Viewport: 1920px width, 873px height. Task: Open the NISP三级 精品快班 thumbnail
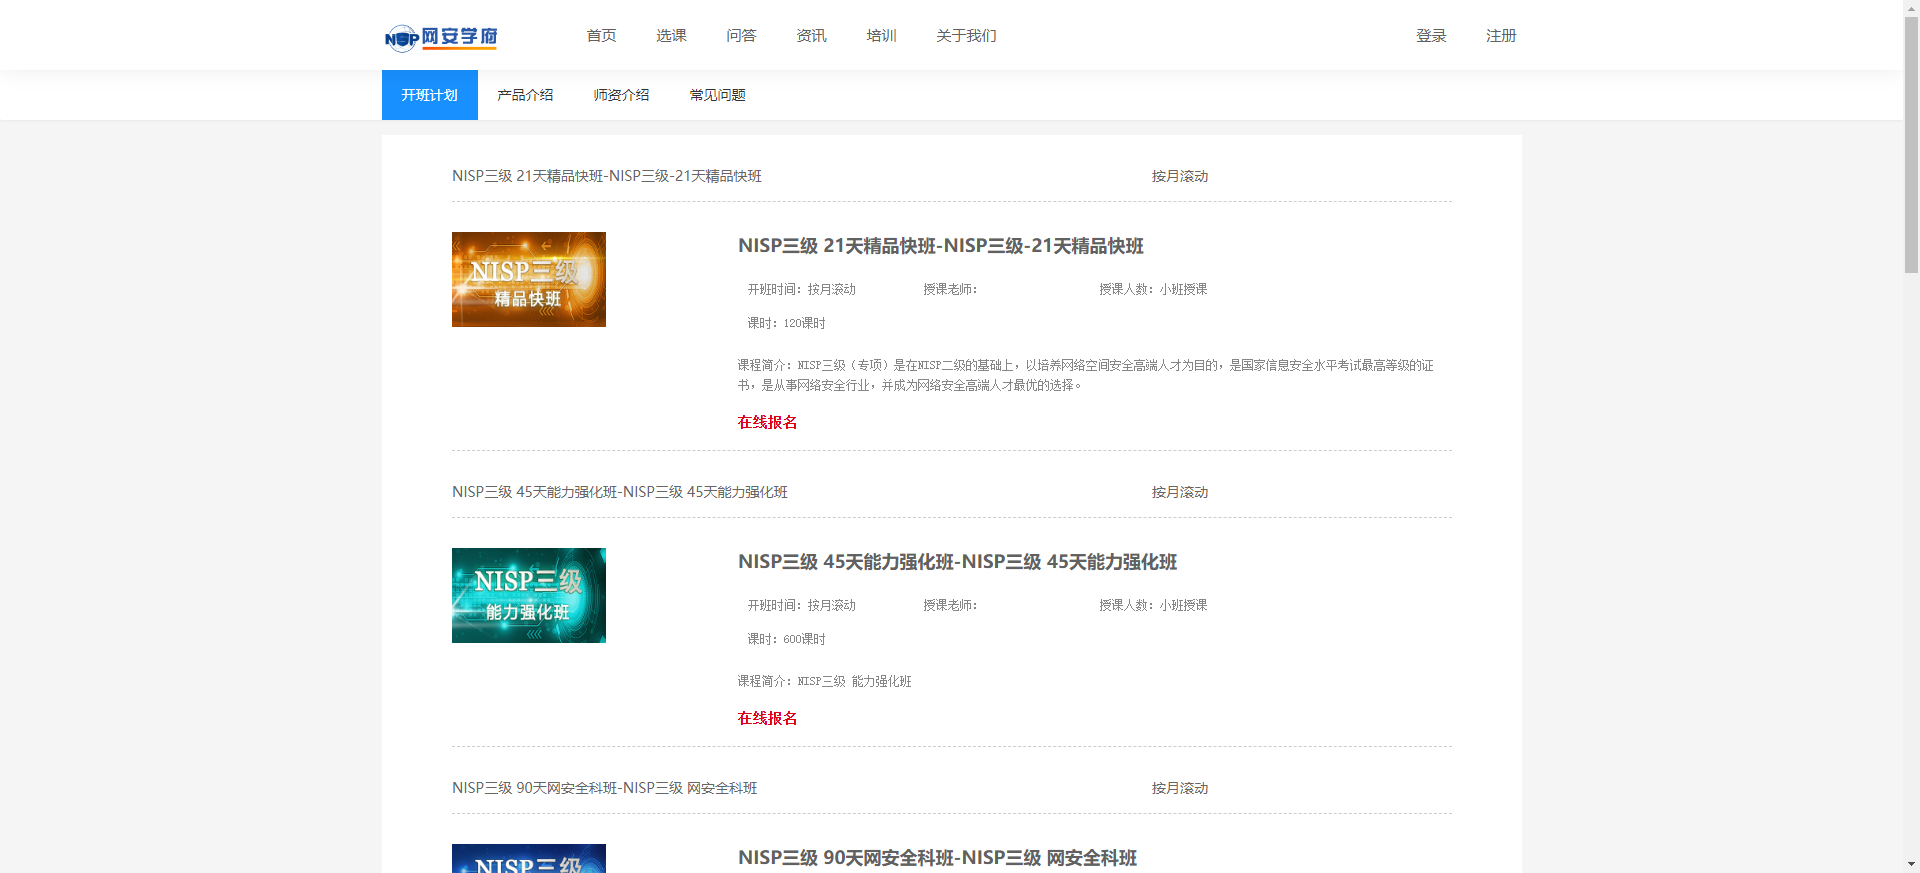(529, 280)
